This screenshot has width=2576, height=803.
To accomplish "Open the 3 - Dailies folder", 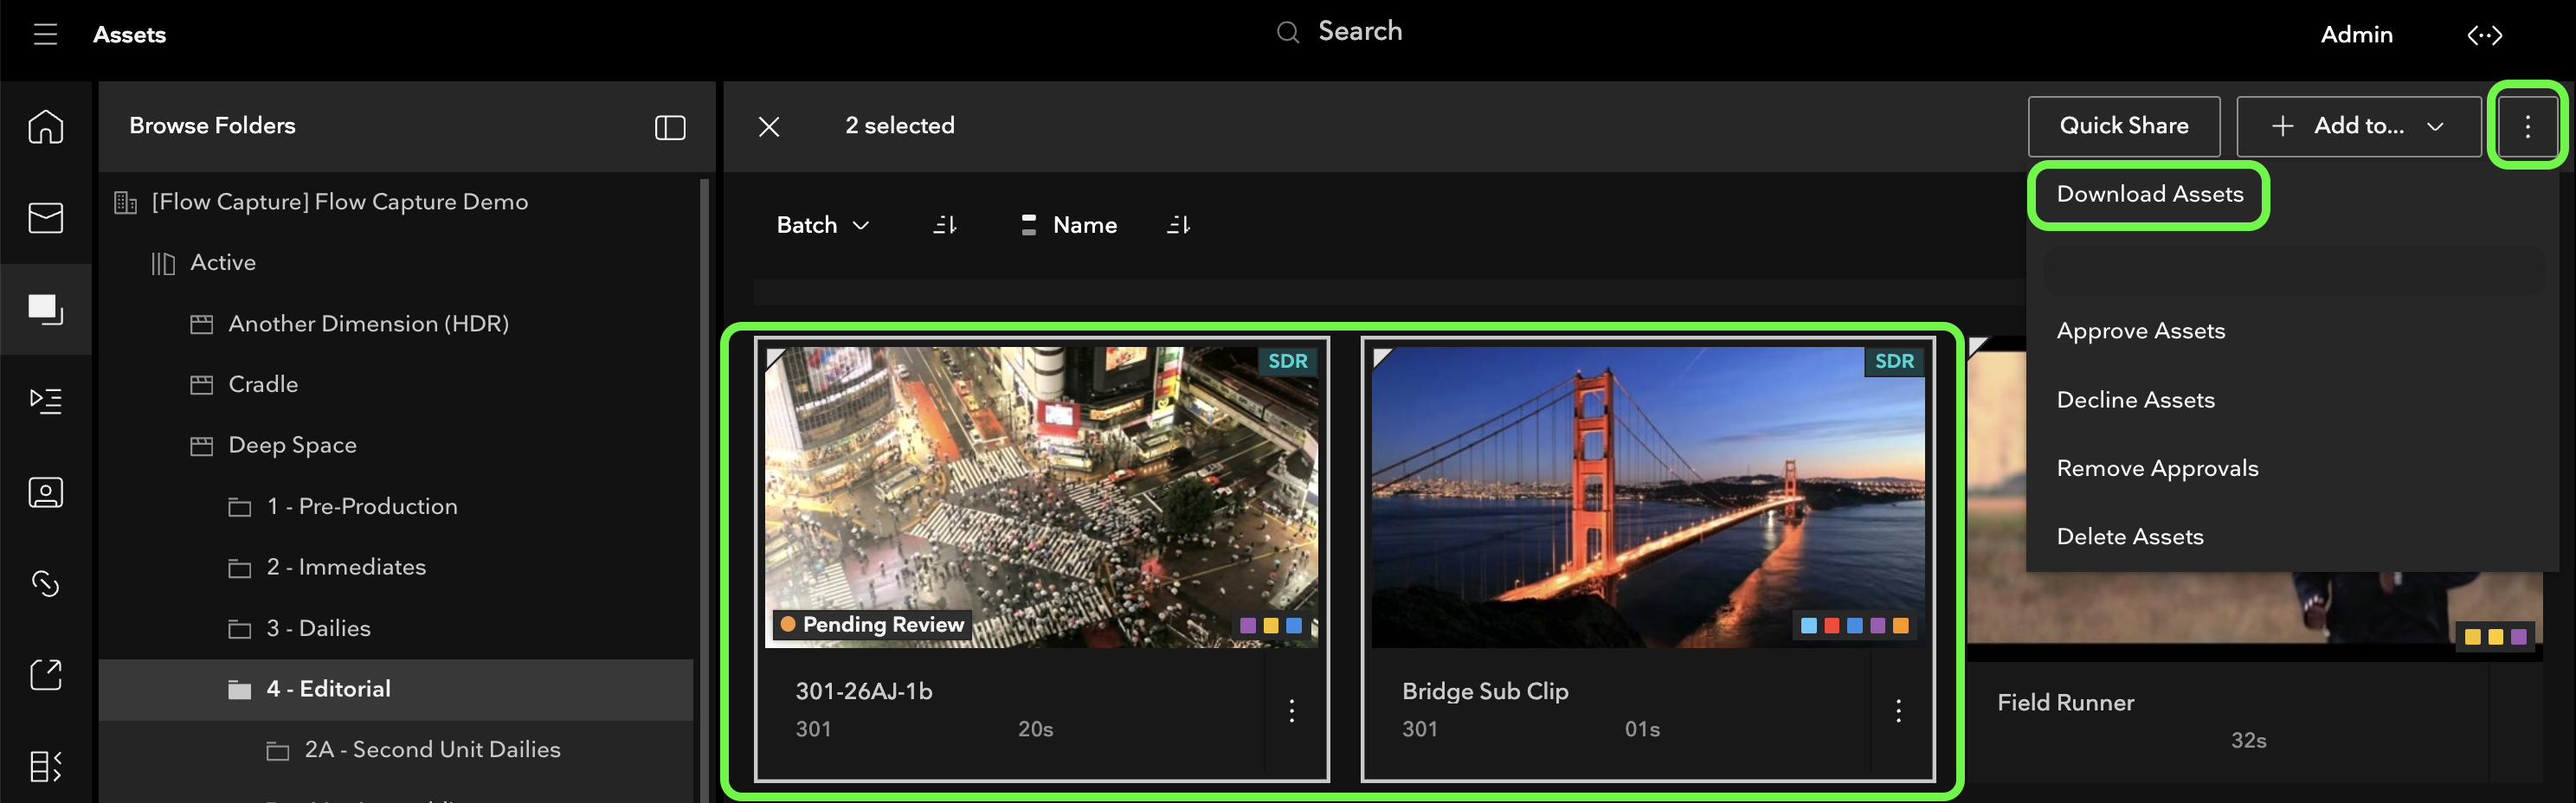I will point(318,629).
